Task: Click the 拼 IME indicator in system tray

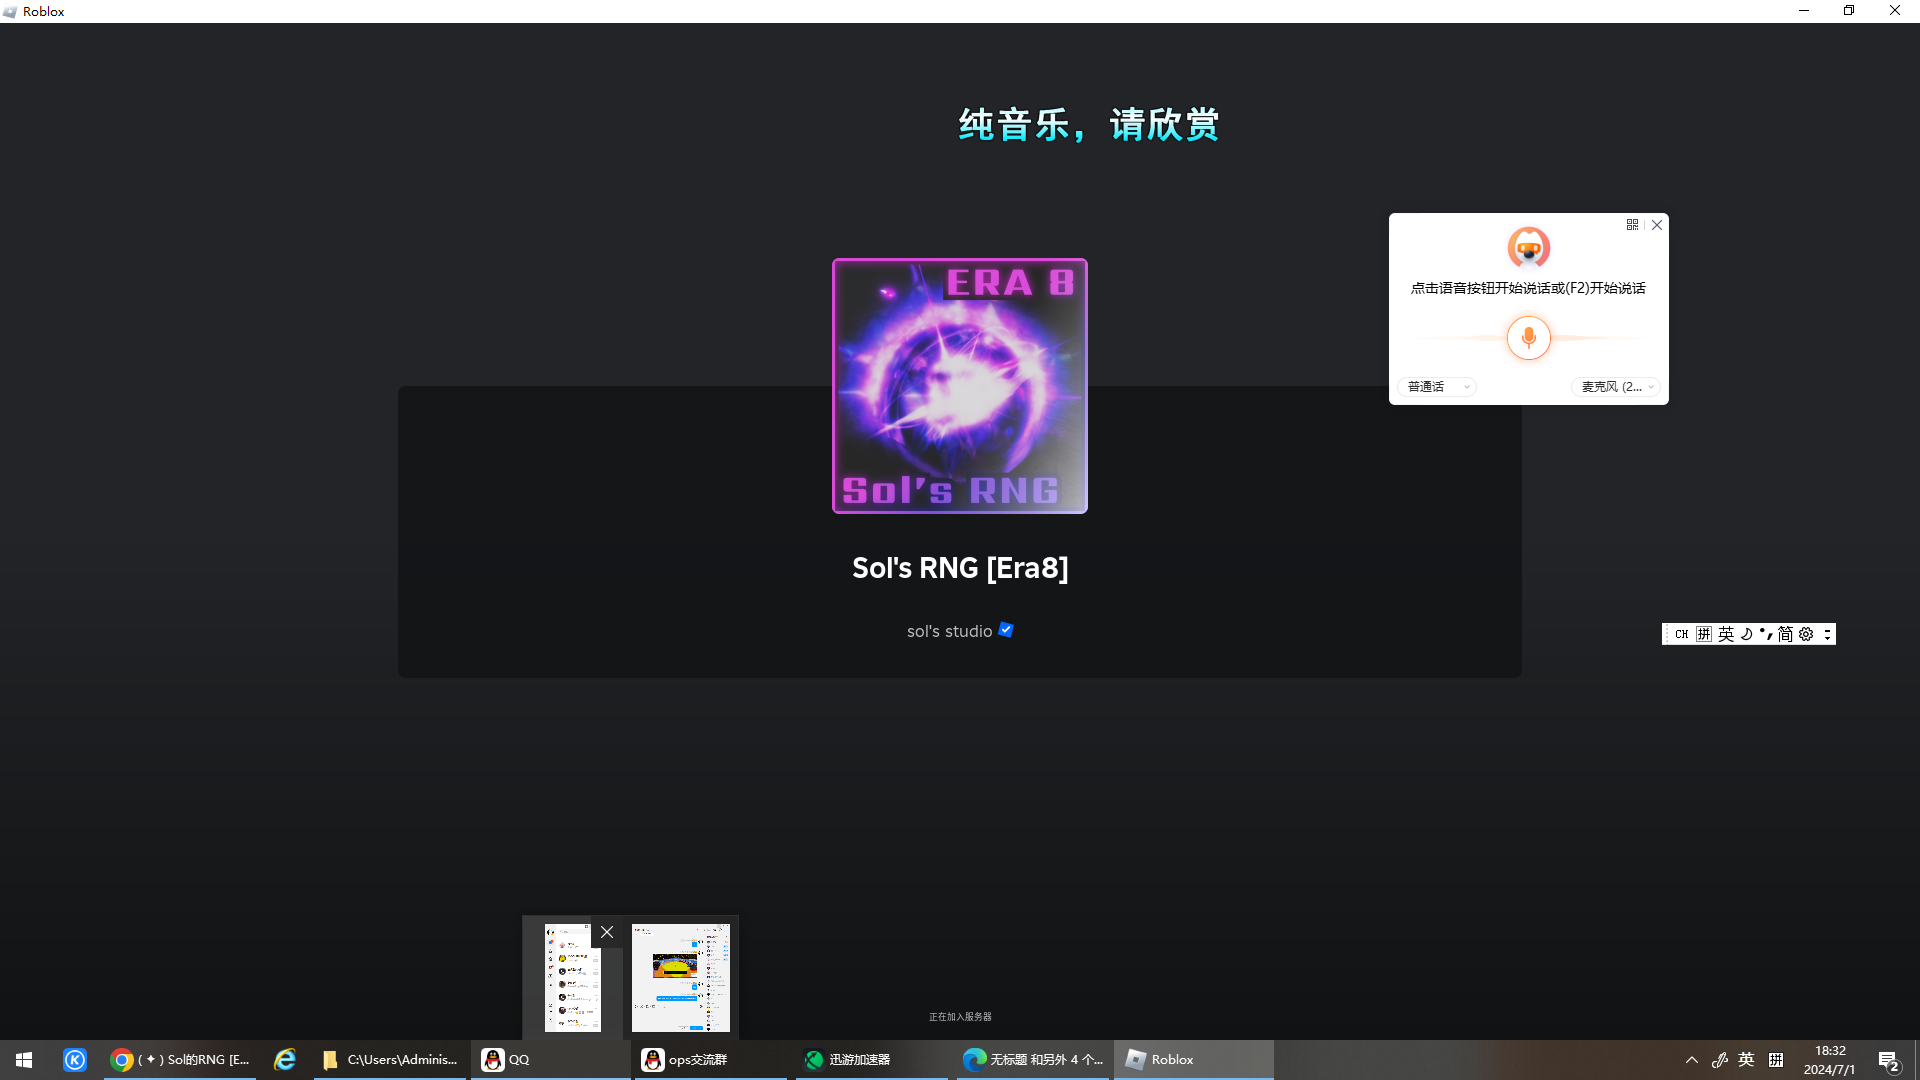Action: pyautogui.click(x=1776, y=1060)
